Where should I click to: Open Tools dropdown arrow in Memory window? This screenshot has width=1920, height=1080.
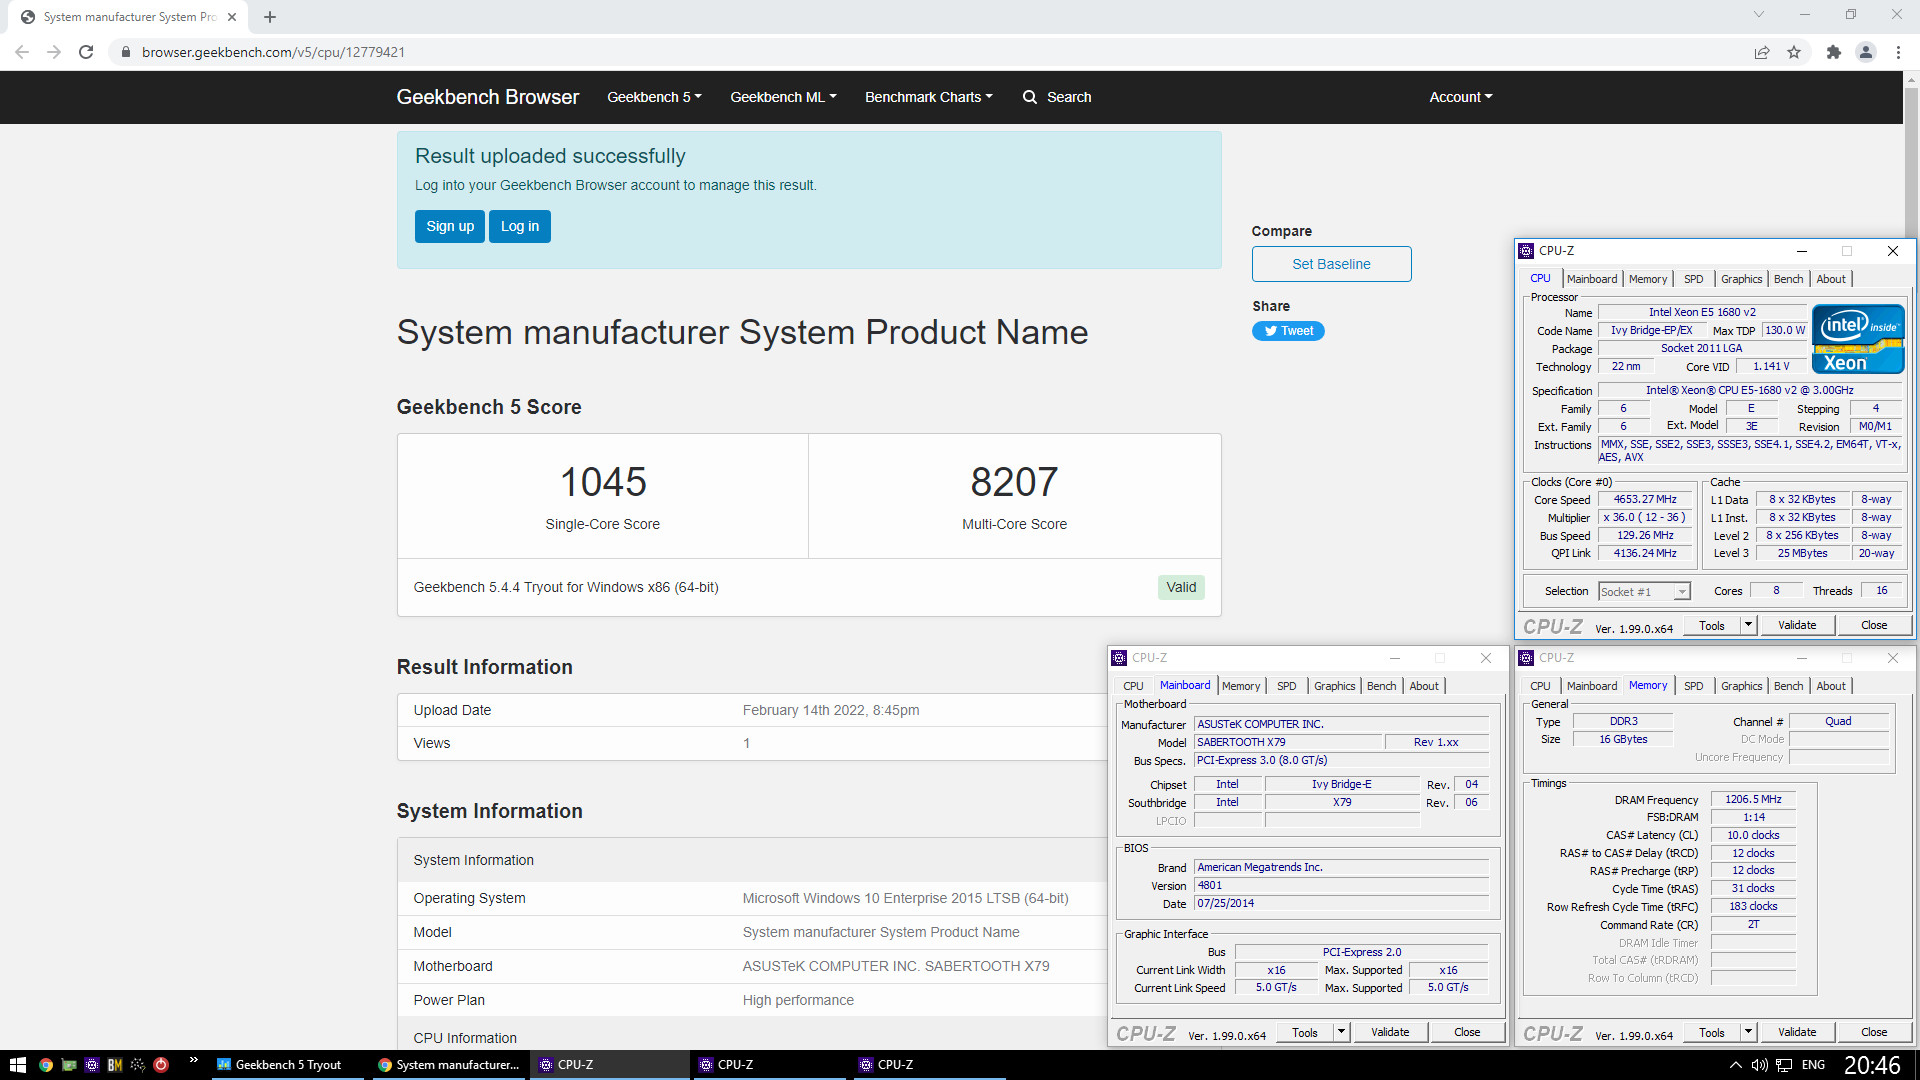point(1748,1032)
